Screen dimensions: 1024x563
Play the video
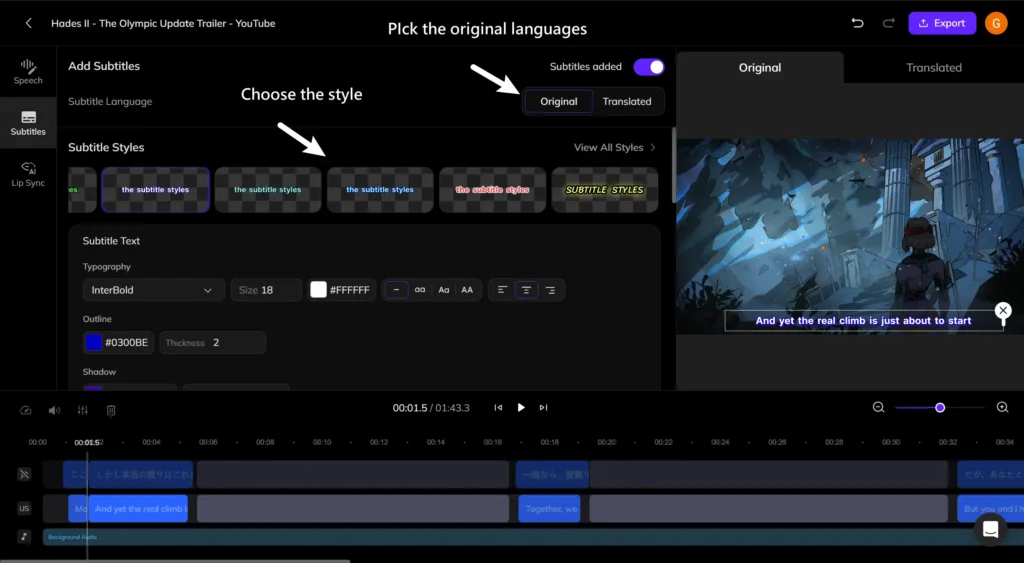click(x=520, y=408)
